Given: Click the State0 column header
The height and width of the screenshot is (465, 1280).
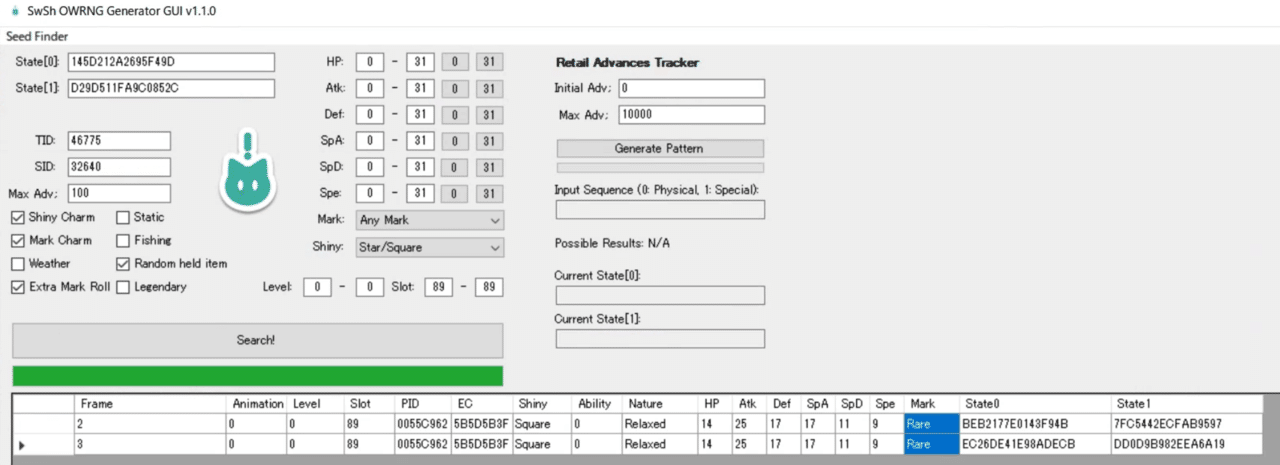Looking at the screenshot, I should pos(1035,404).
